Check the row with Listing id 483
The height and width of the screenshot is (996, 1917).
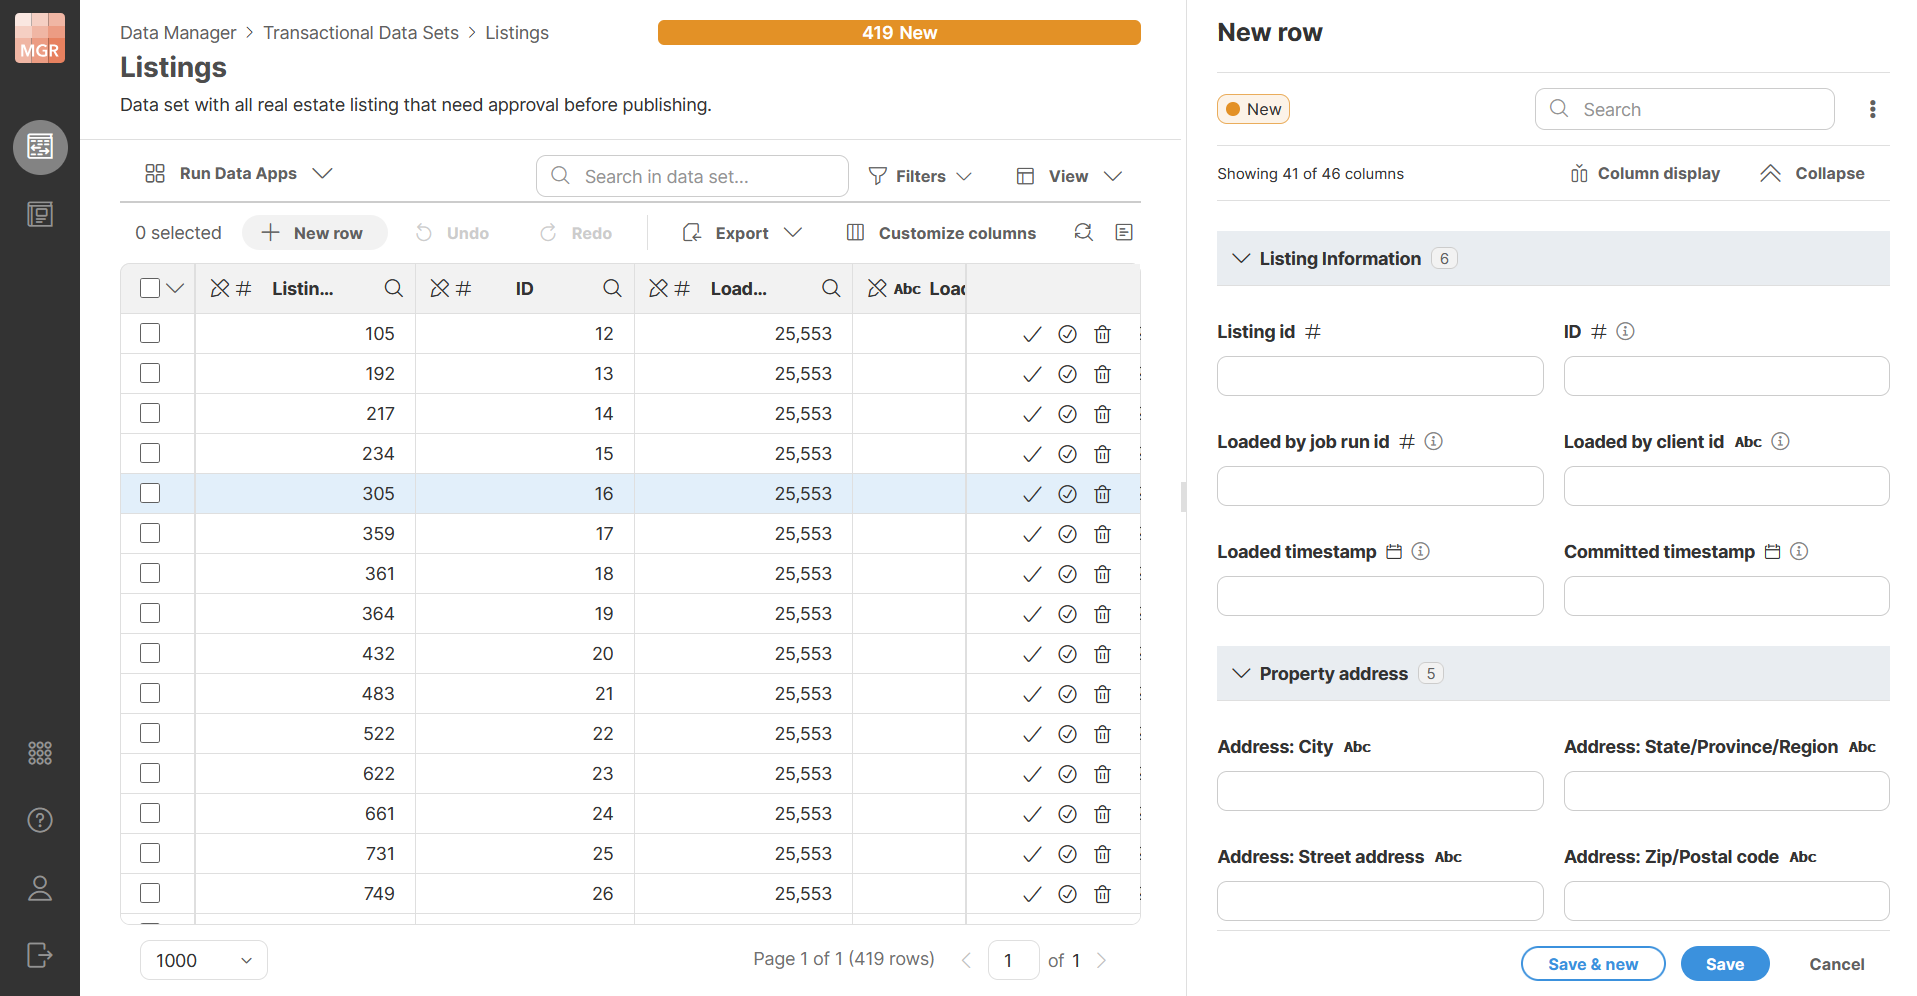[x=150, y=693]
